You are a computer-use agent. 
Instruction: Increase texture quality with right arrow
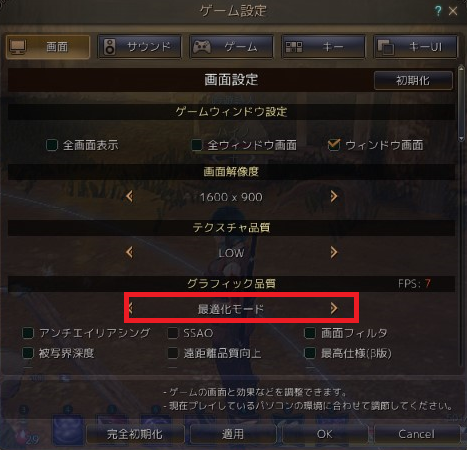point(334,252)
